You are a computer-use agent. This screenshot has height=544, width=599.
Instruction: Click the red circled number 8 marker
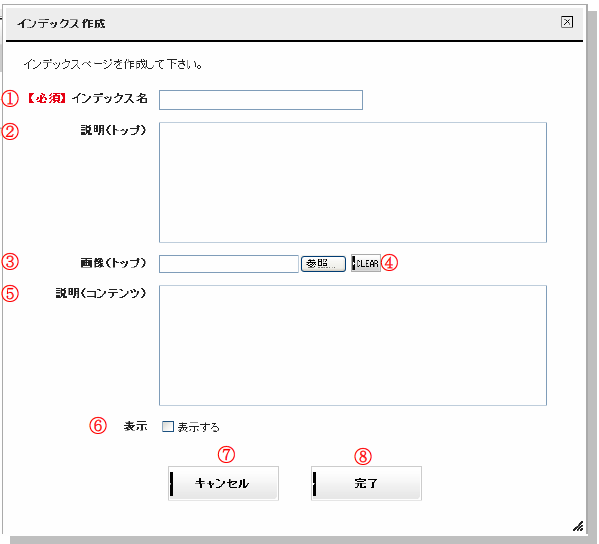[x=363, y=456]
